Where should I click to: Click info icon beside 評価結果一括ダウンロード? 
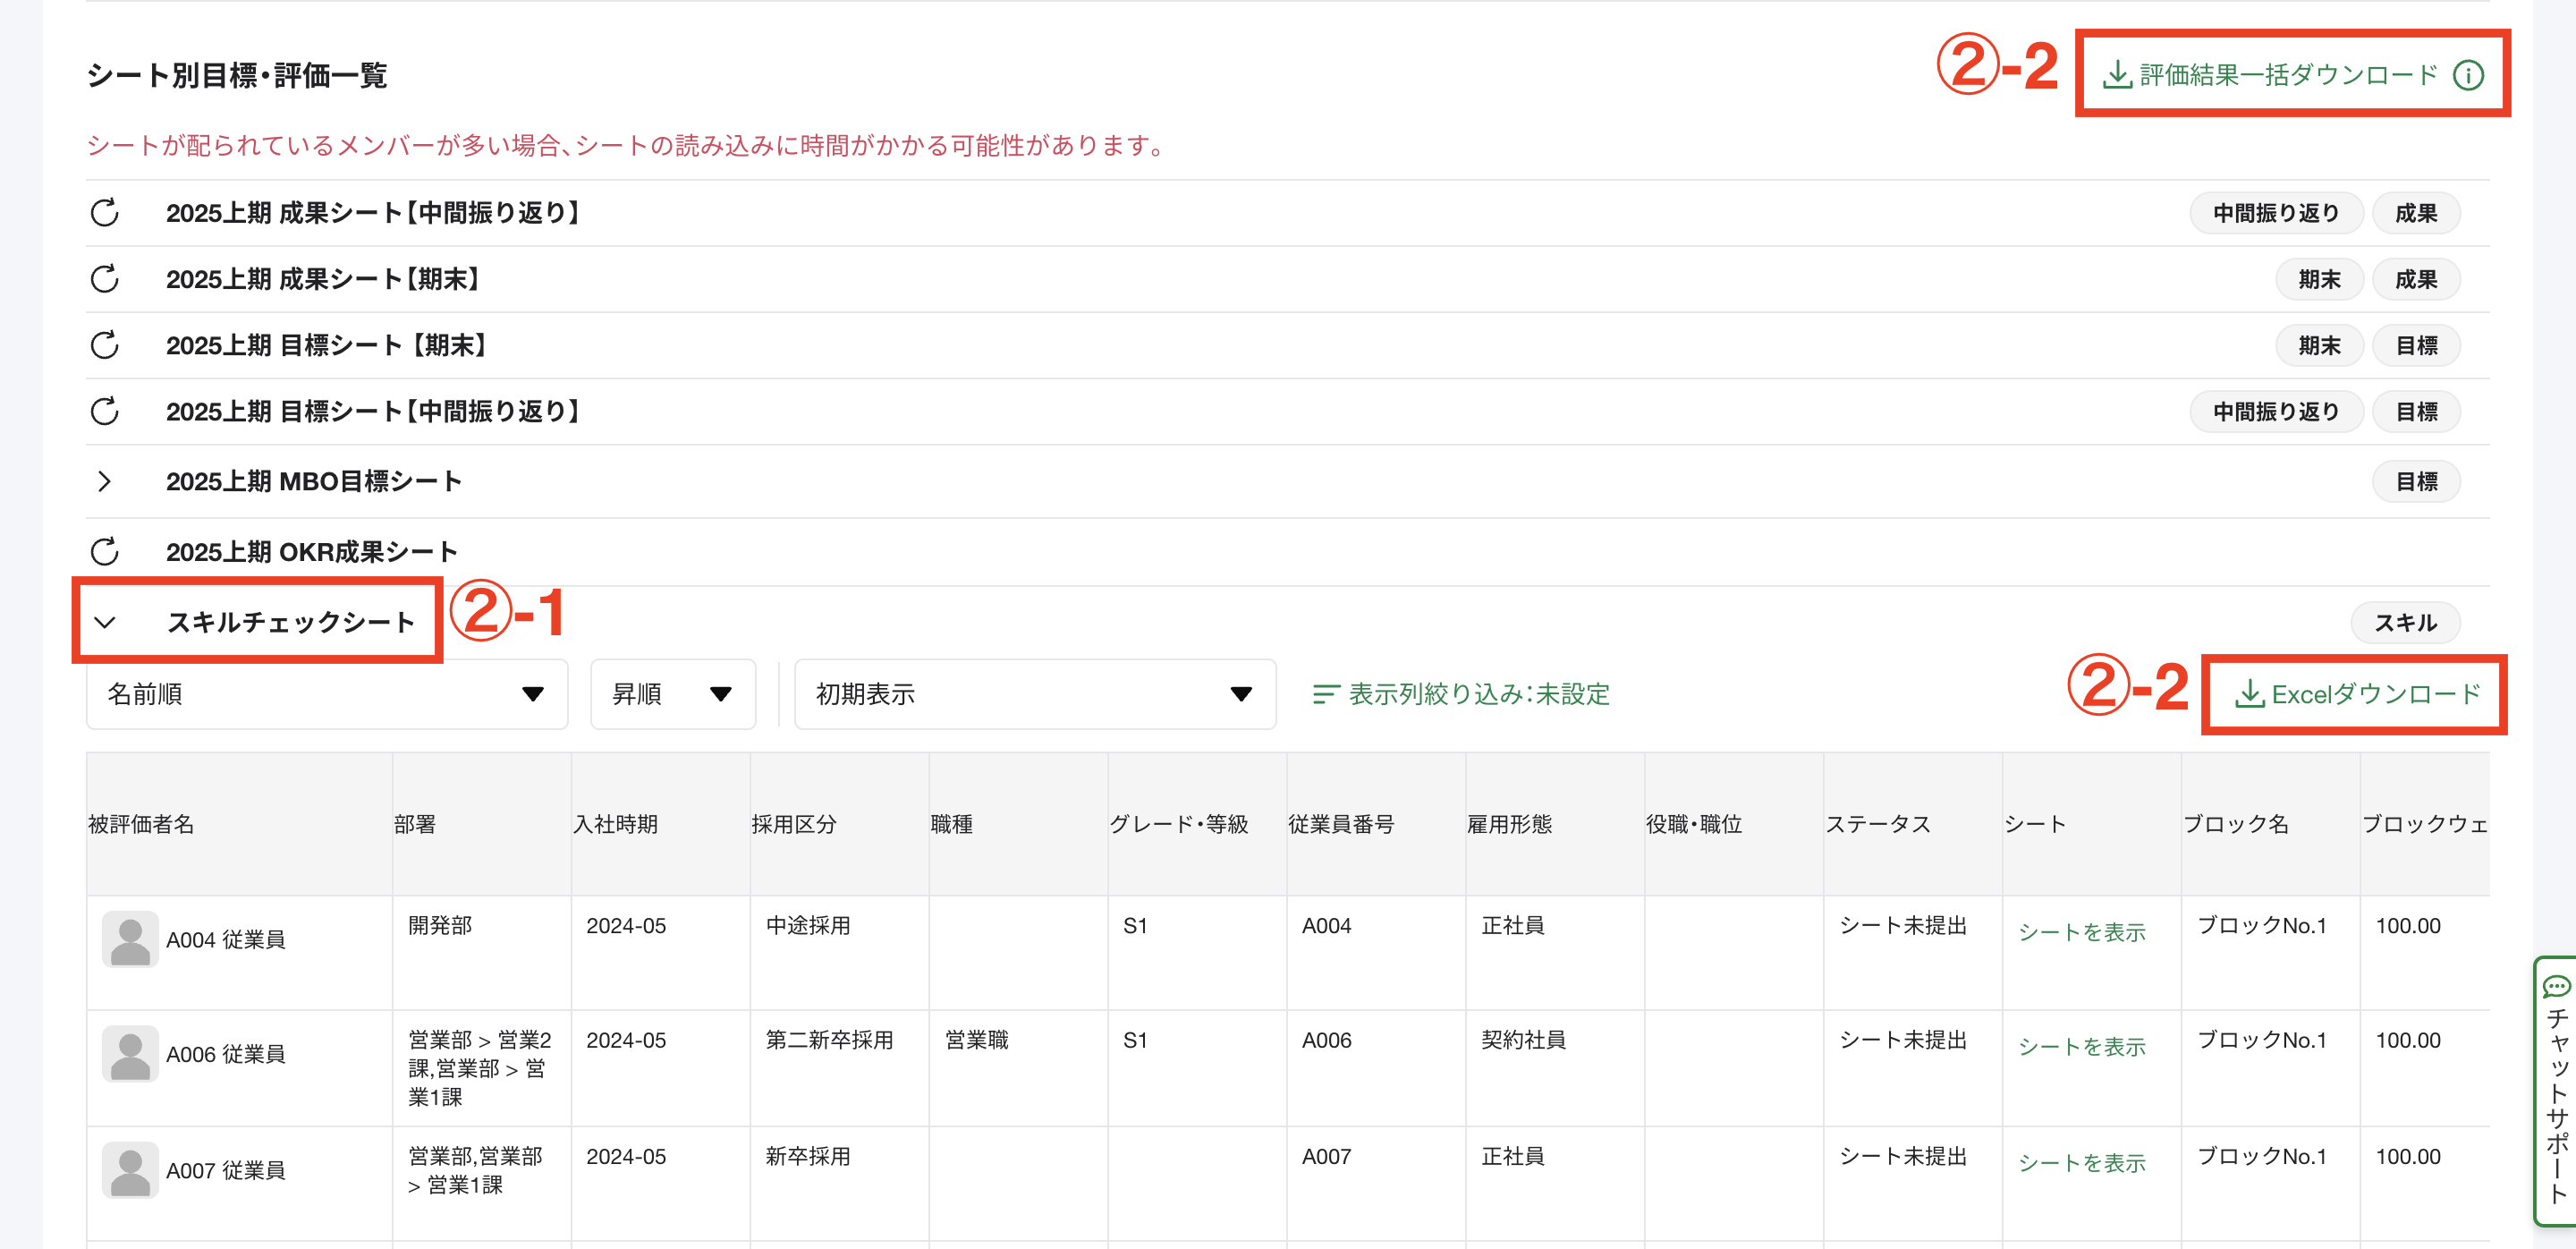2467,76
